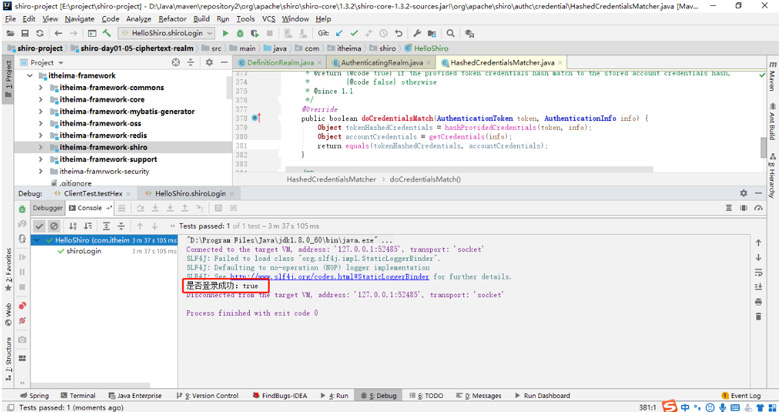Open the VCS menu
Screen dimensions: 780x412
(x=268, y=19)
